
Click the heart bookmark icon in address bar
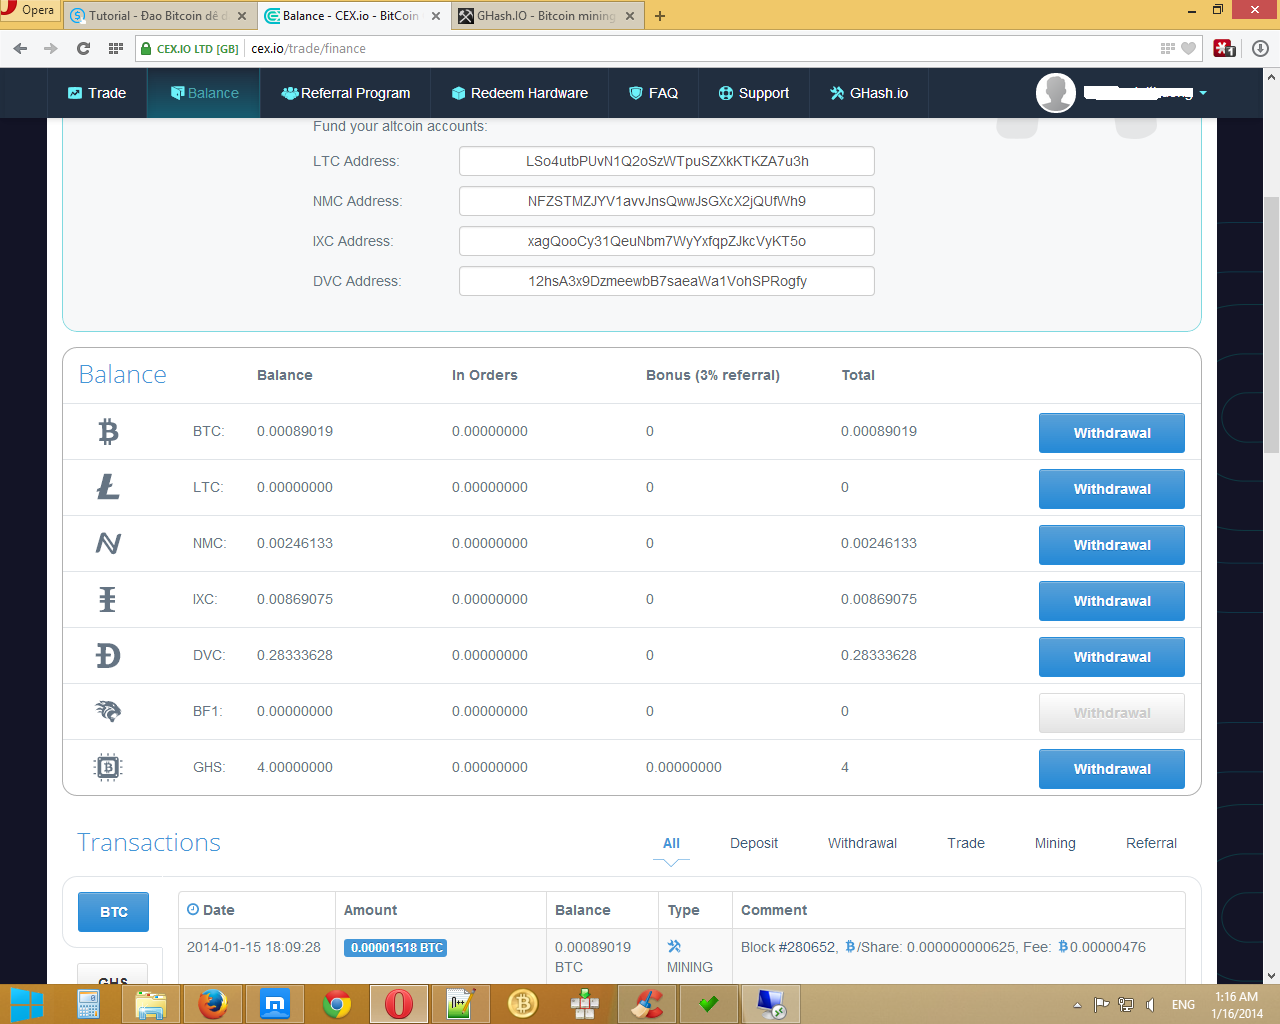click(1188, 48)
